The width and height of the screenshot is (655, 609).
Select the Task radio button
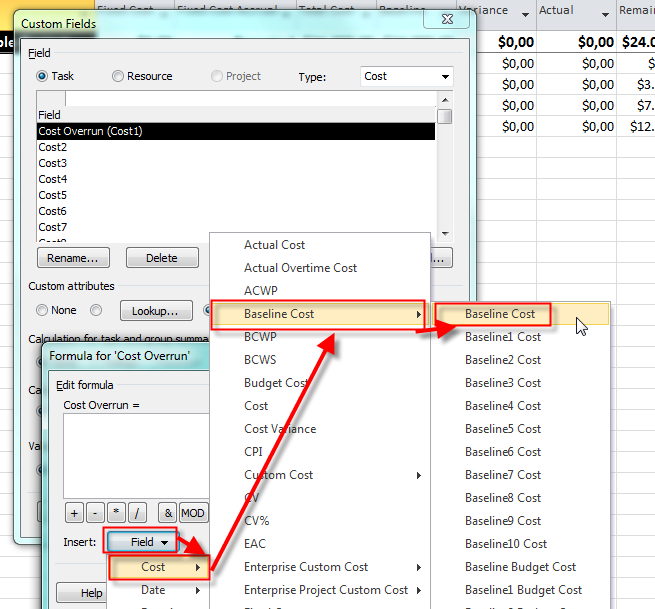click(42, 76)
